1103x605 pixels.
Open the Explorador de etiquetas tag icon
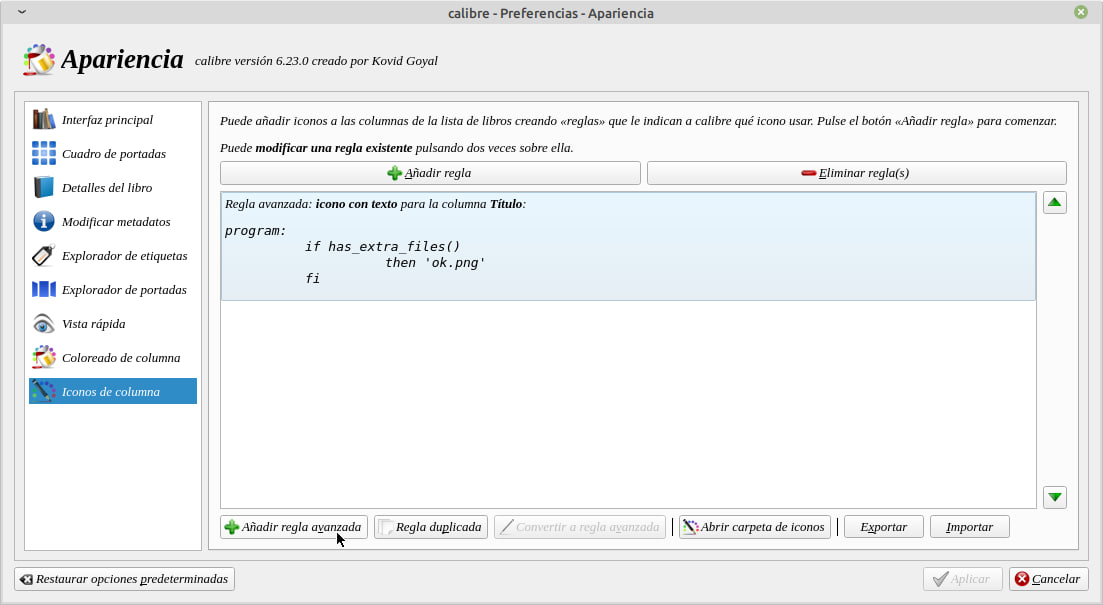coord(44,255)
